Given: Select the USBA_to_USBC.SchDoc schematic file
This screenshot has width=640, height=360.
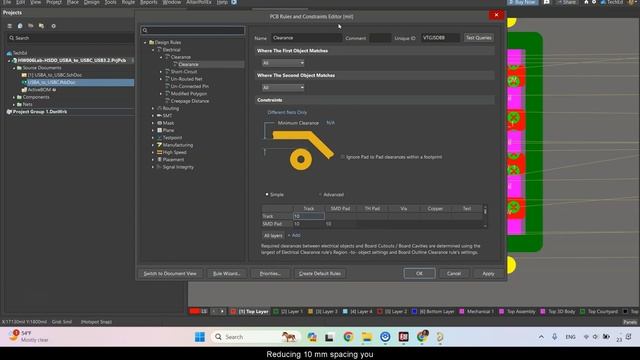Looking at the screenshot, I should [55, 75].
